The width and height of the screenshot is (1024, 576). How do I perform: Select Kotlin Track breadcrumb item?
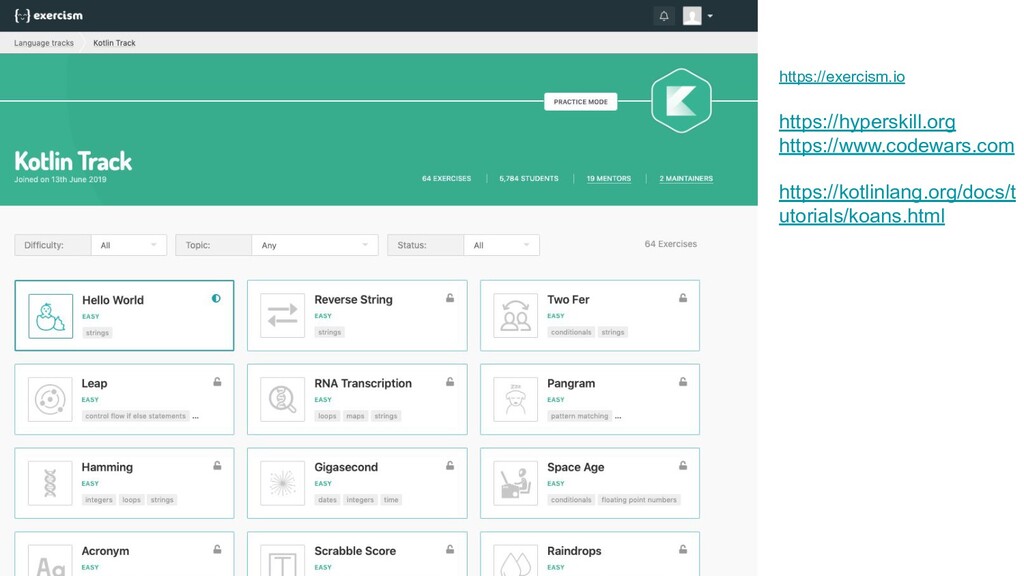(x=114, y=43)
